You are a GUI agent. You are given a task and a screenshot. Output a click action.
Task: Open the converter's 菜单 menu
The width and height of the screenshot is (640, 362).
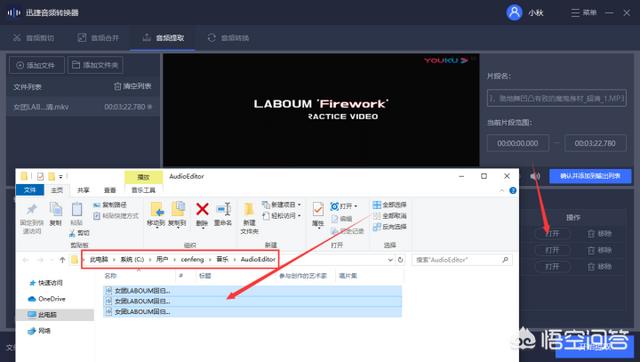point(584,13)
